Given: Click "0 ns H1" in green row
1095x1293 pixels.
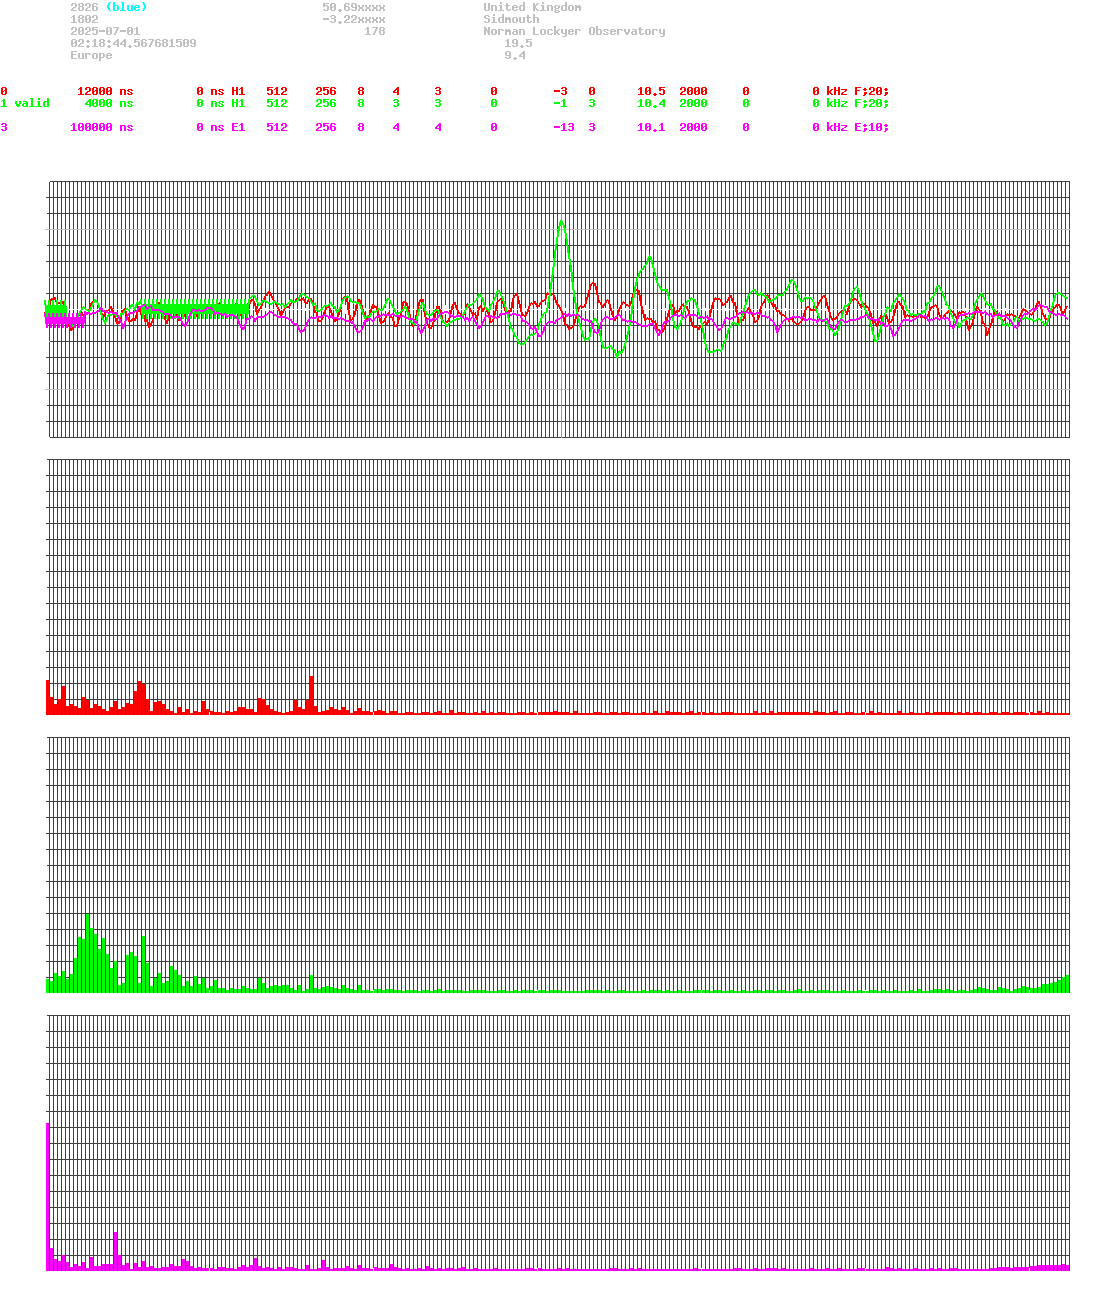Looking at the screenshot, I should (x=221, y=103).
